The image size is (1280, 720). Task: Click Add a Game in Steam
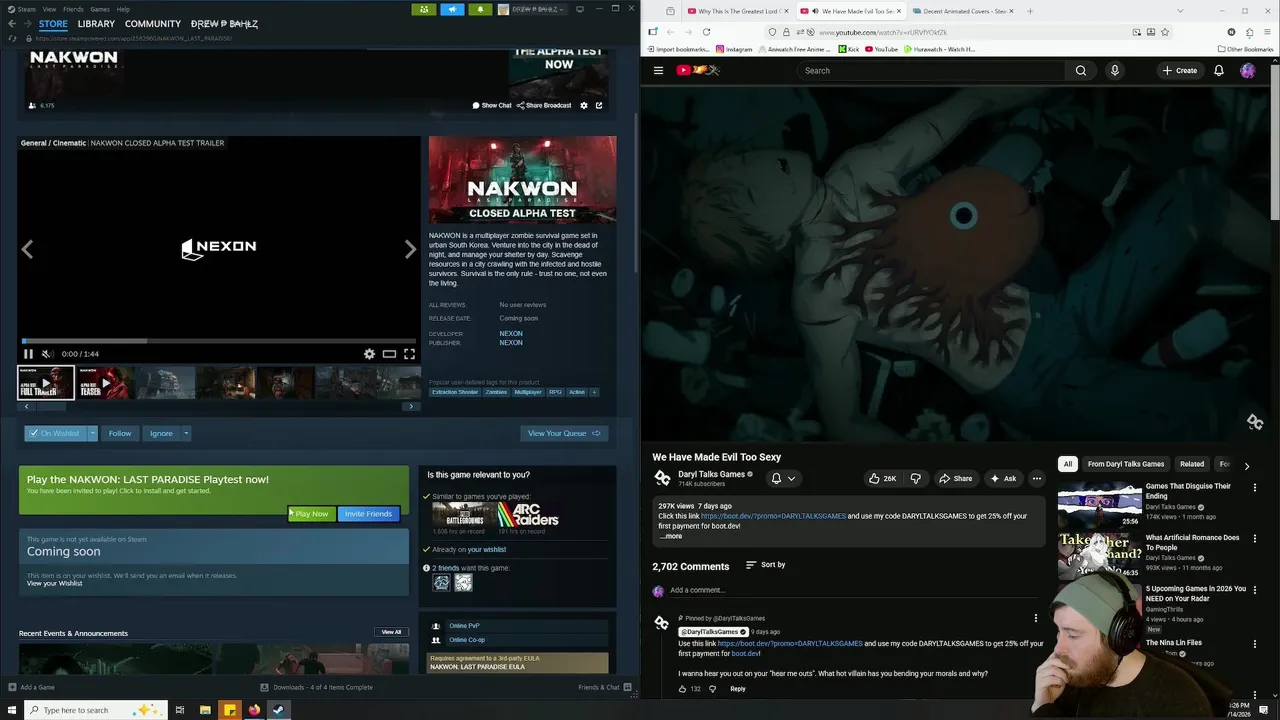point(31,687)
